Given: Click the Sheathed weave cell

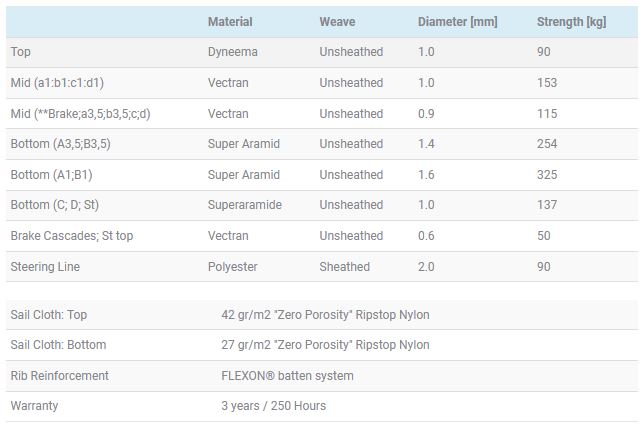Looking at the screenshot, I should click(x=344, y=267).
